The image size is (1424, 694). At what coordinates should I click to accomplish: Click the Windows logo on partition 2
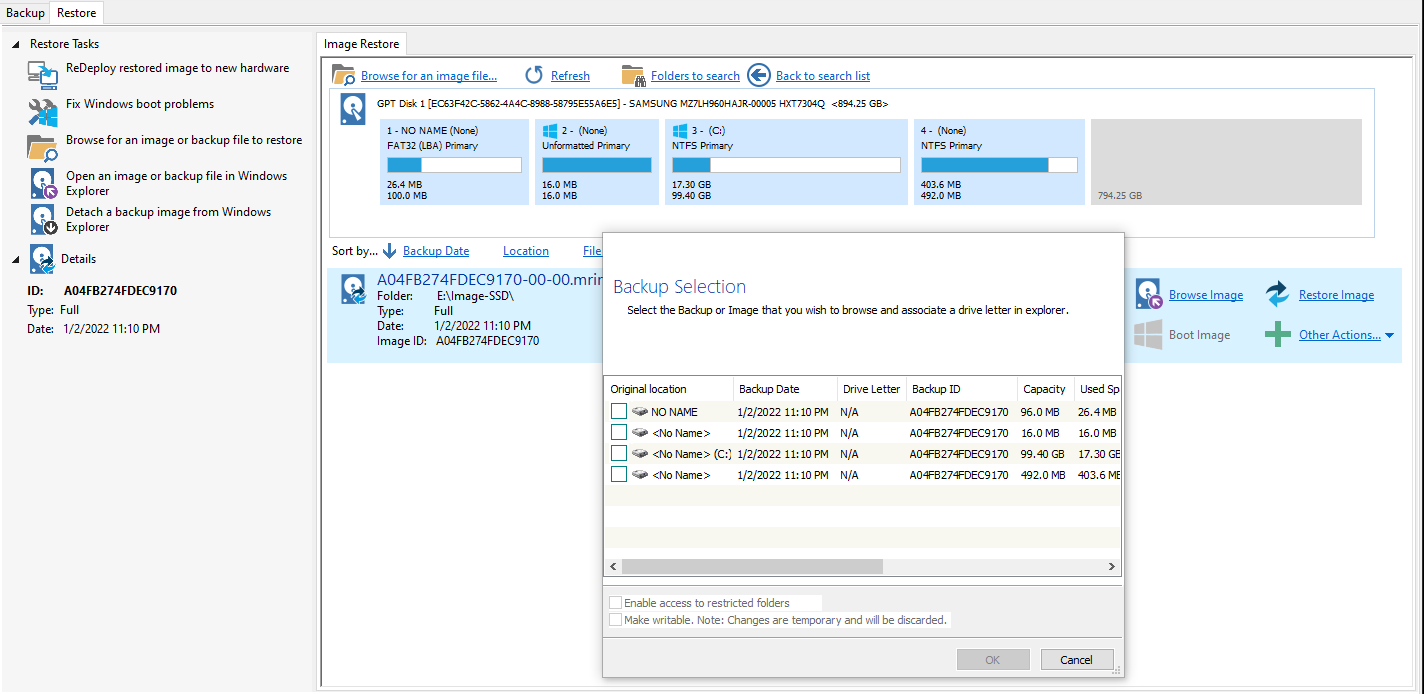click(550, 130)
